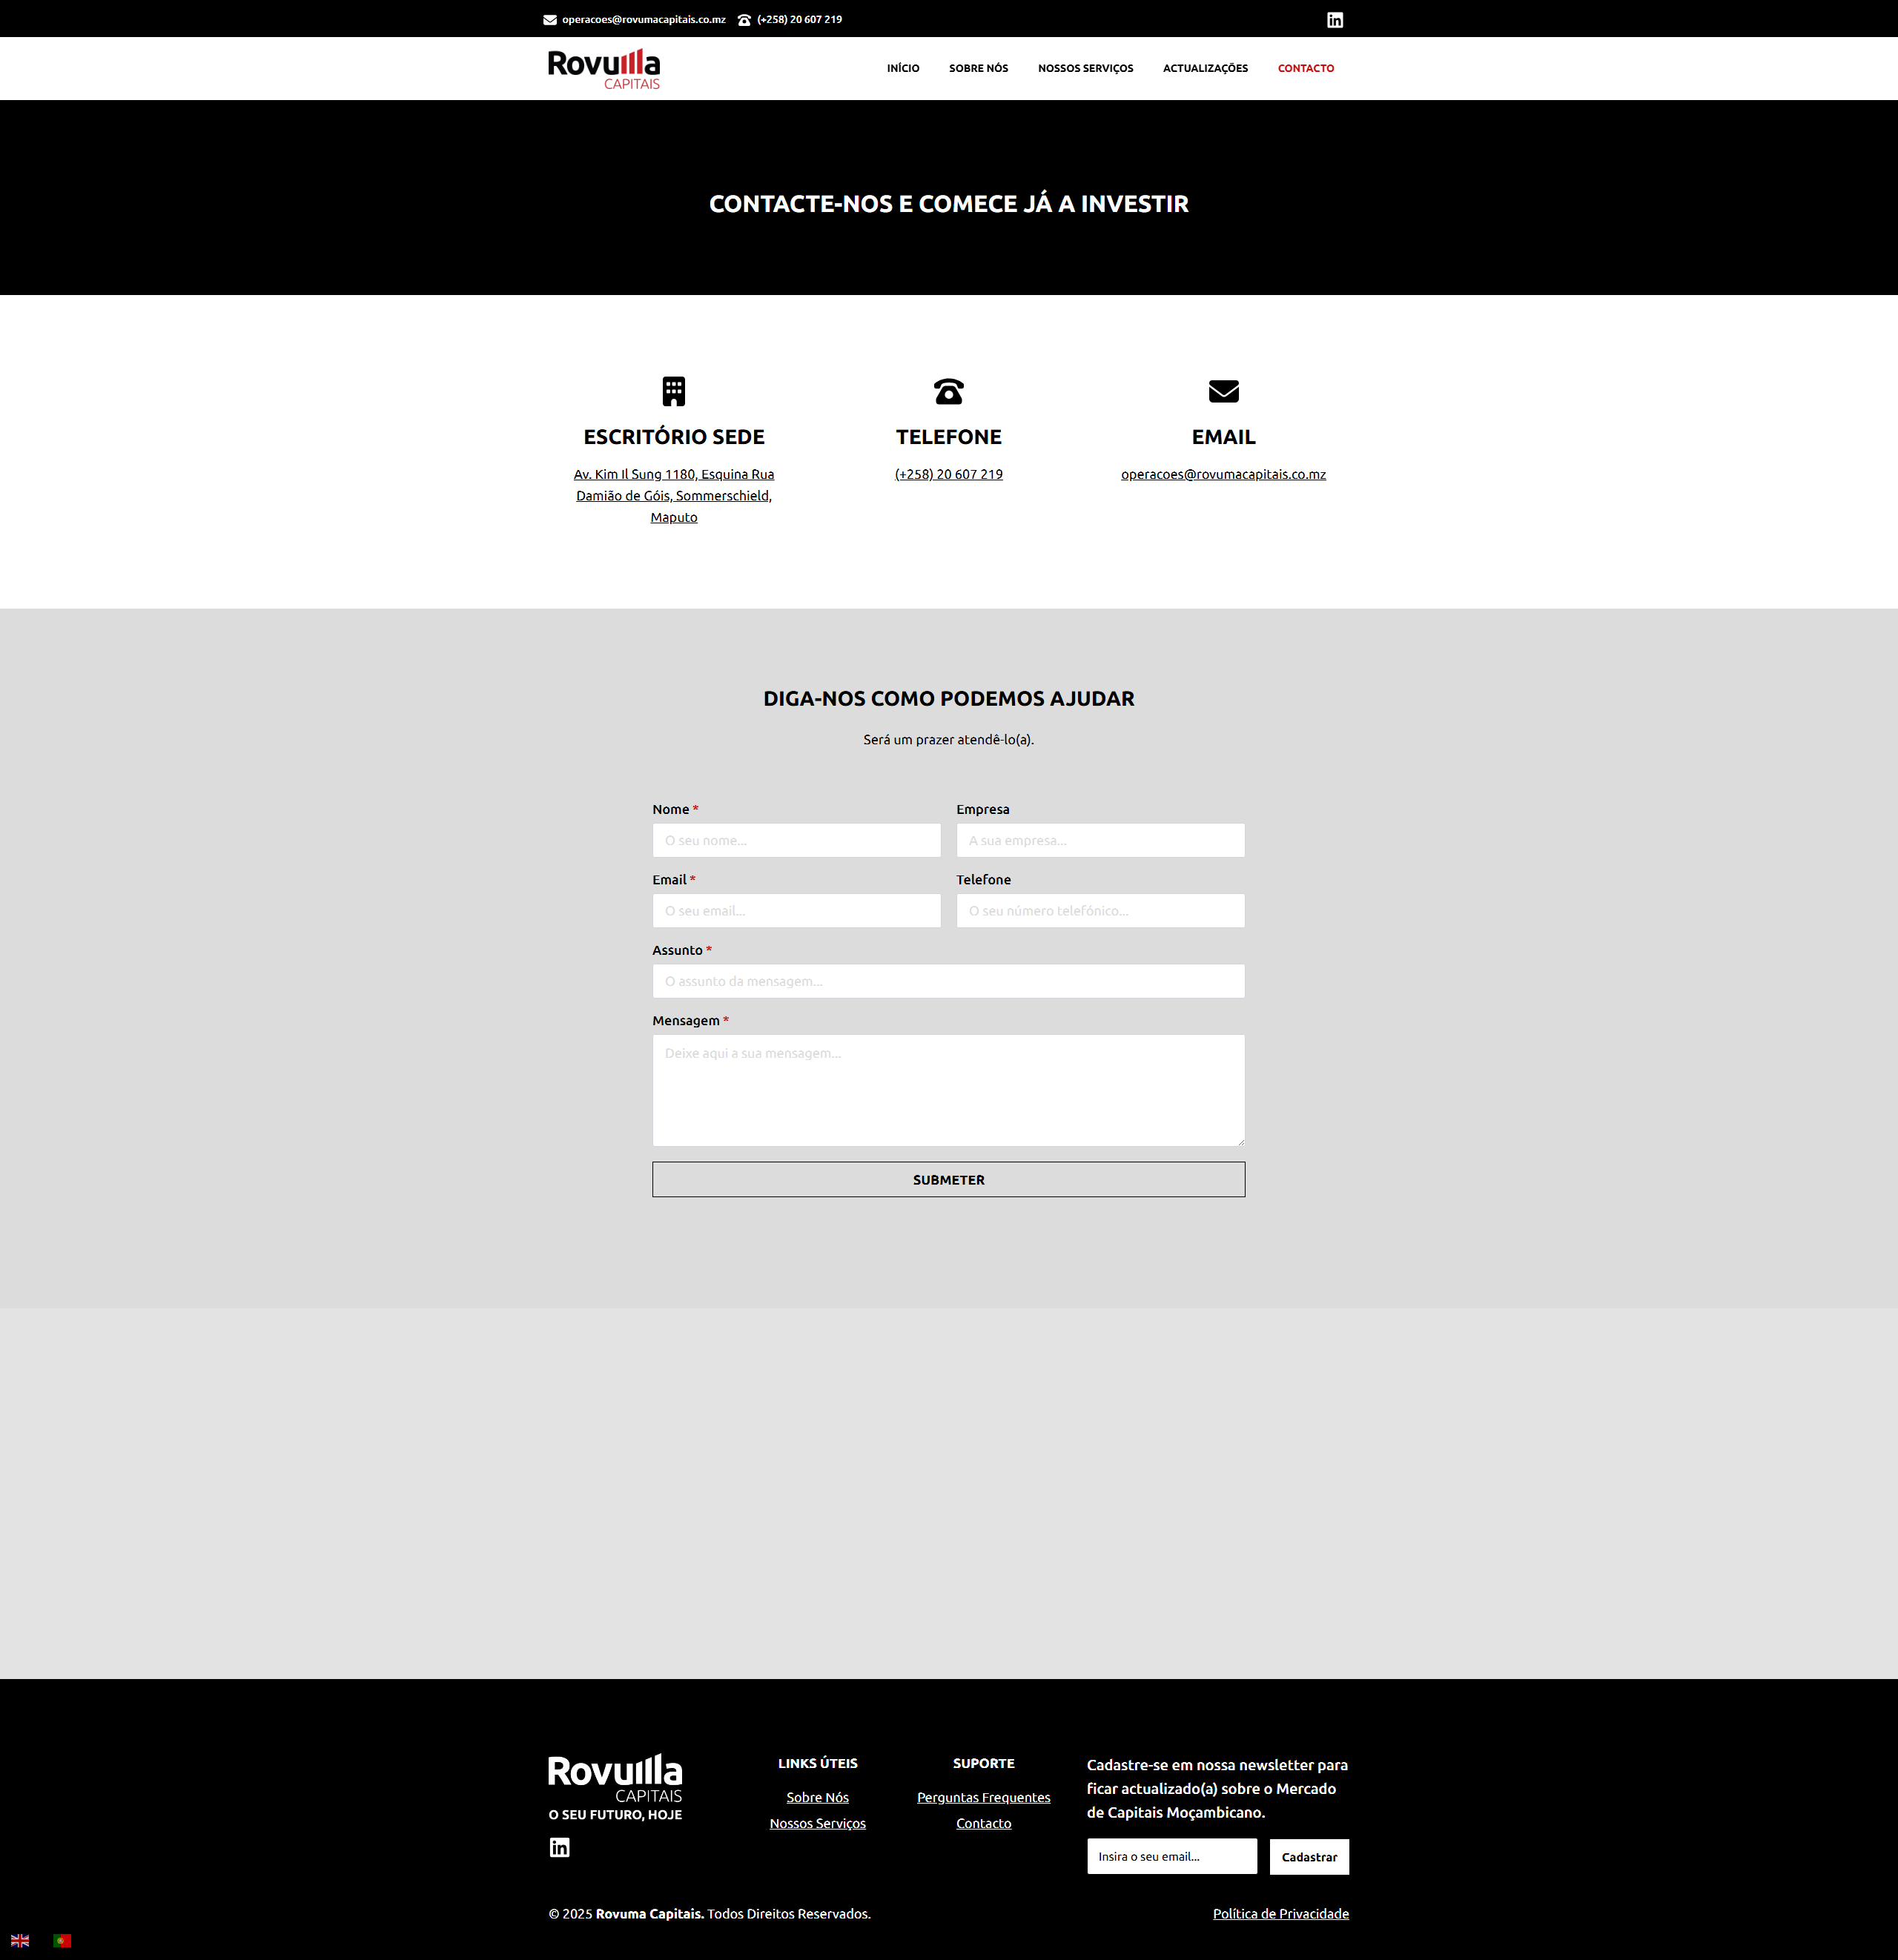The width and height of the screenshot is (1898, 1960).
Task: Click into the Mensagem text area
Action: click(948, 1090)
